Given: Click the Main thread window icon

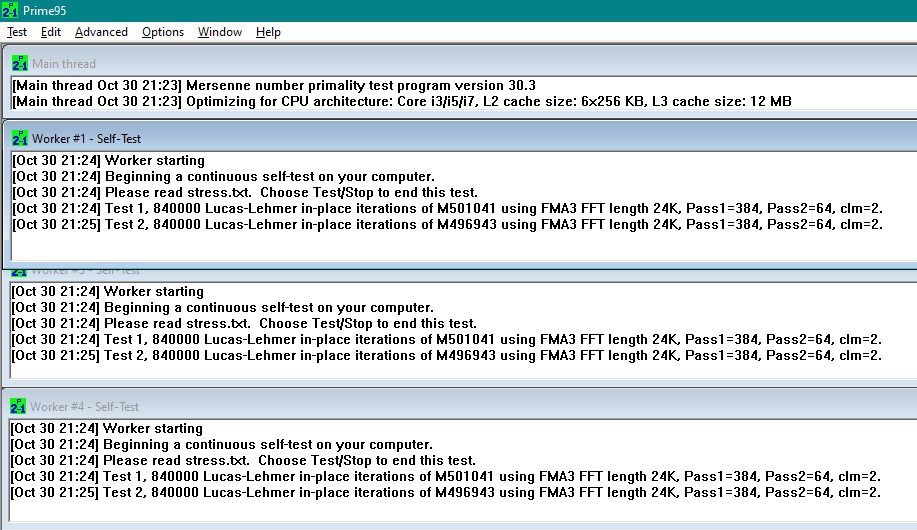Looking at the screenshot, I should (20, 63).
